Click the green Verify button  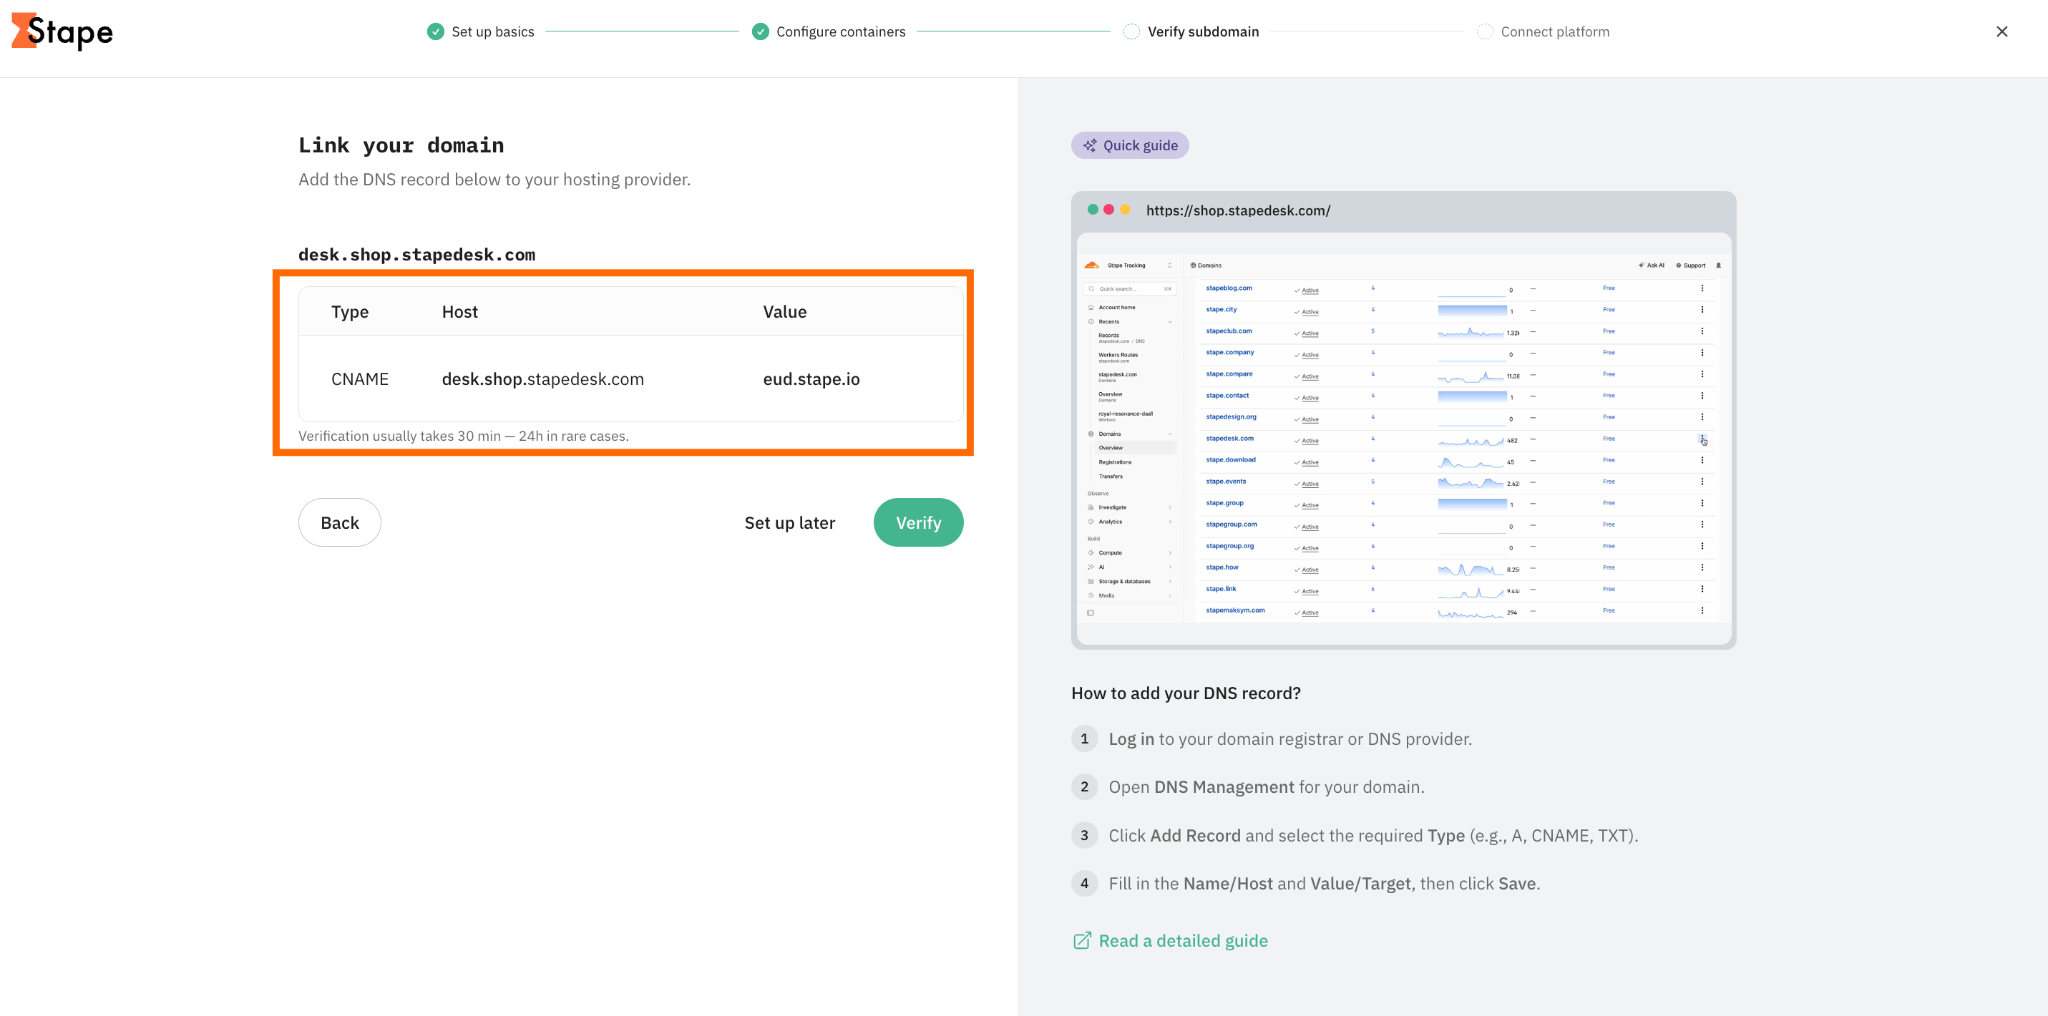919,523
